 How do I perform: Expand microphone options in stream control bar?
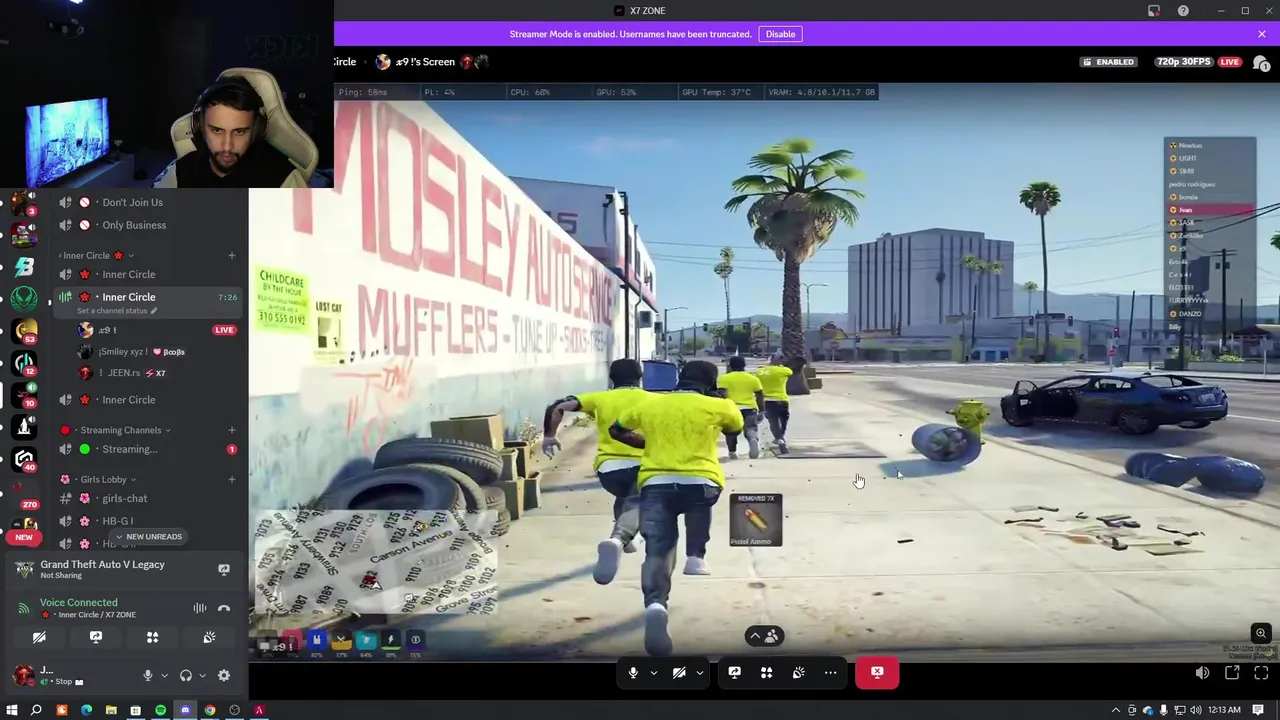[x=654, y=673]
